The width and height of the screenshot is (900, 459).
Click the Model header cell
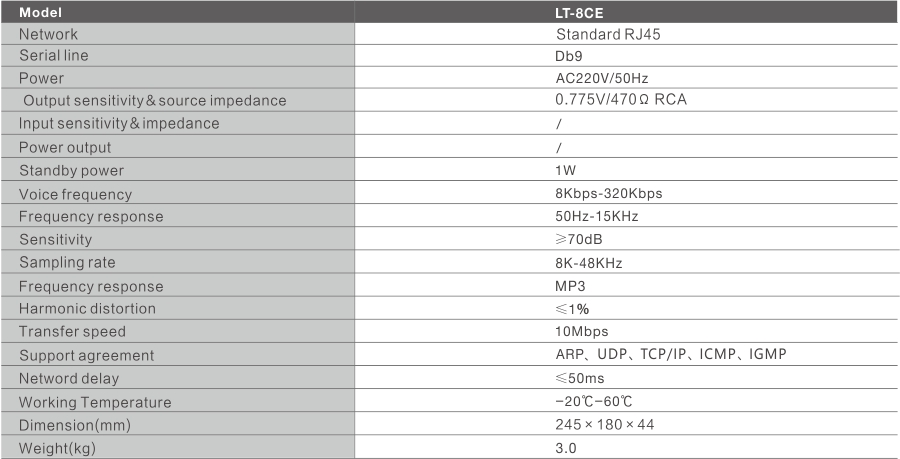177,12
